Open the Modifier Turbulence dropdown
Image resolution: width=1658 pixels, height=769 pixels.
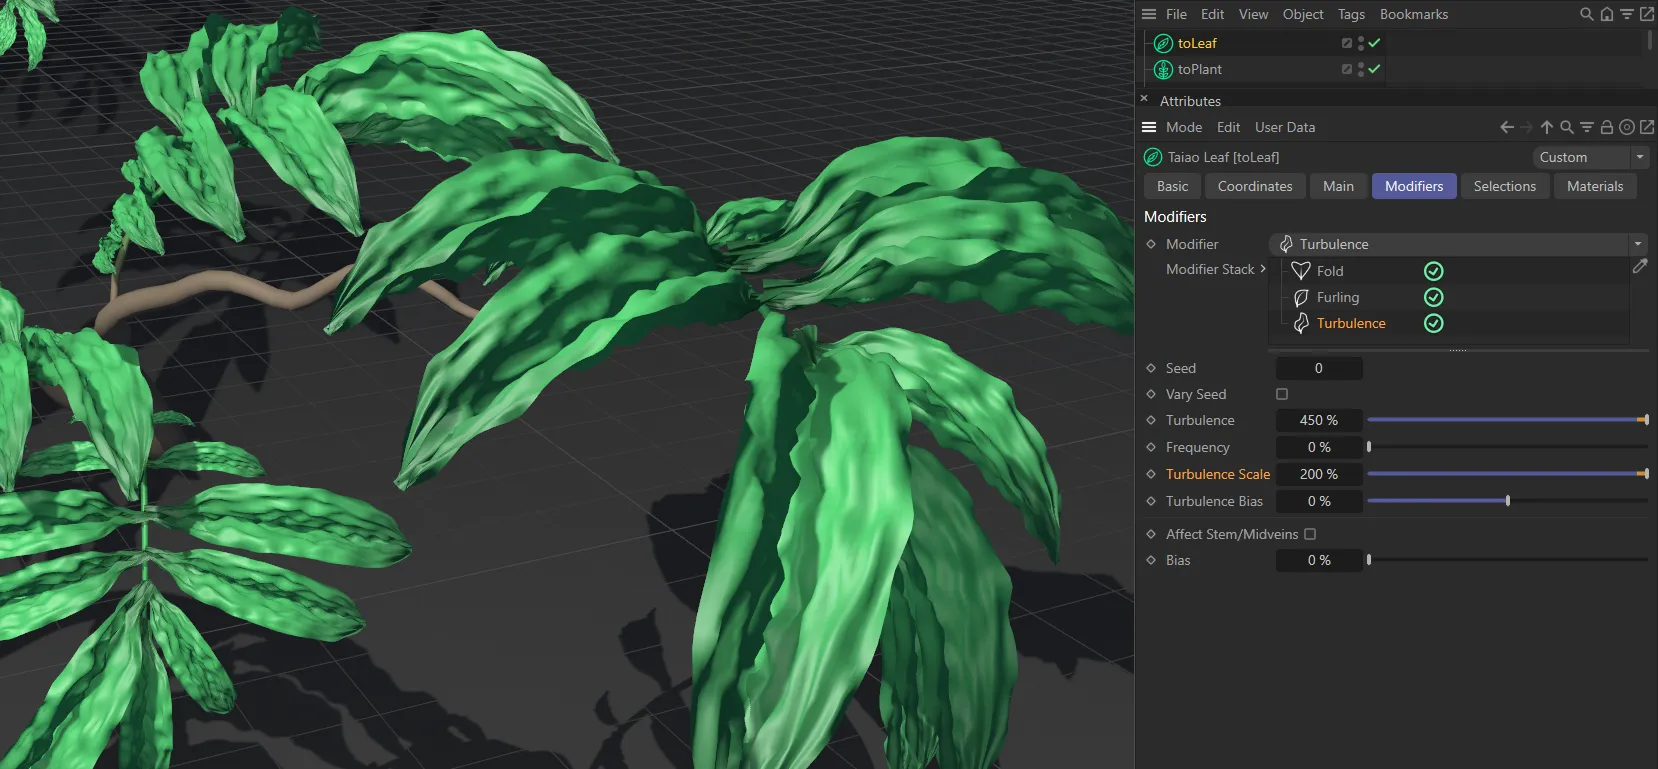click(x=1458, y=244)
